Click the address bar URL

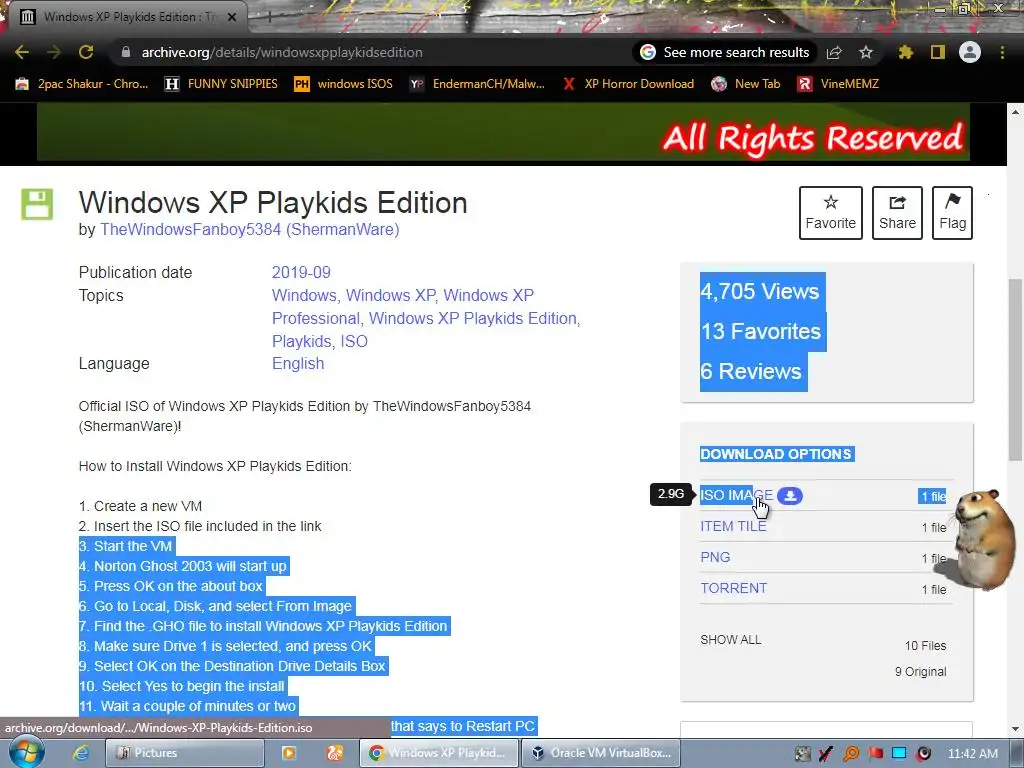(x=282, y=52)
